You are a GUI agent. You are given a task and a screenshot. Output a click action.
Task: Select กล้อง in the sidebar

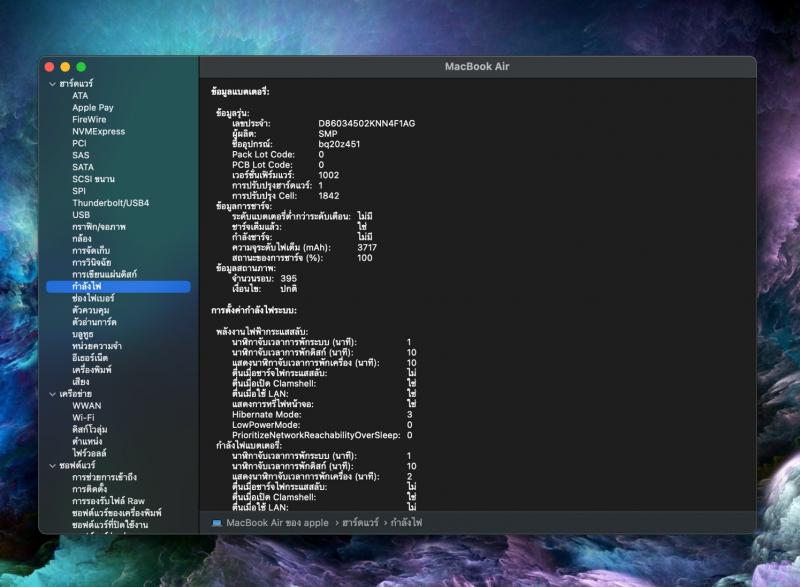coord(82,239)
